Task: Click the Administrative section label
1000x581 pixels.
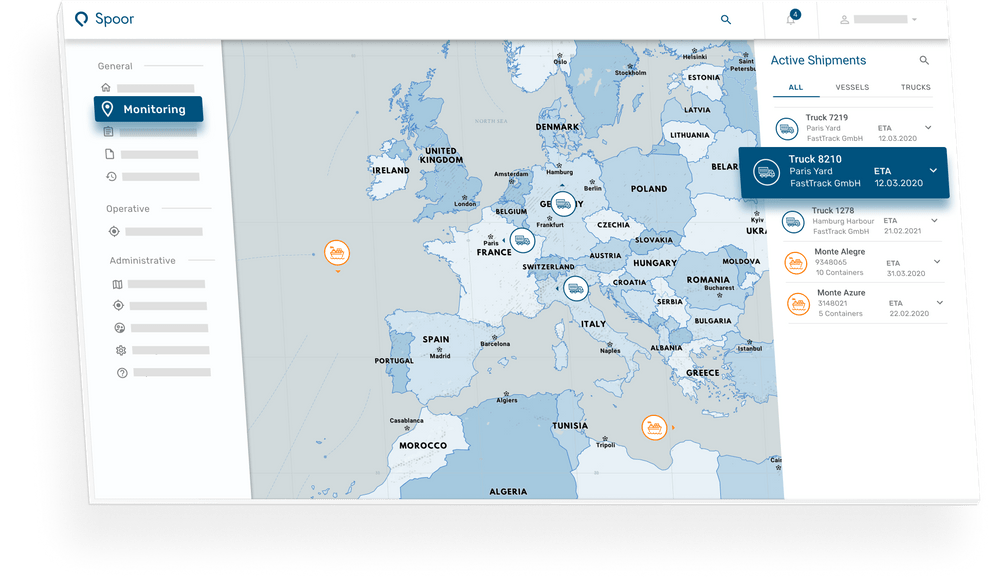Action: (142, 261)
